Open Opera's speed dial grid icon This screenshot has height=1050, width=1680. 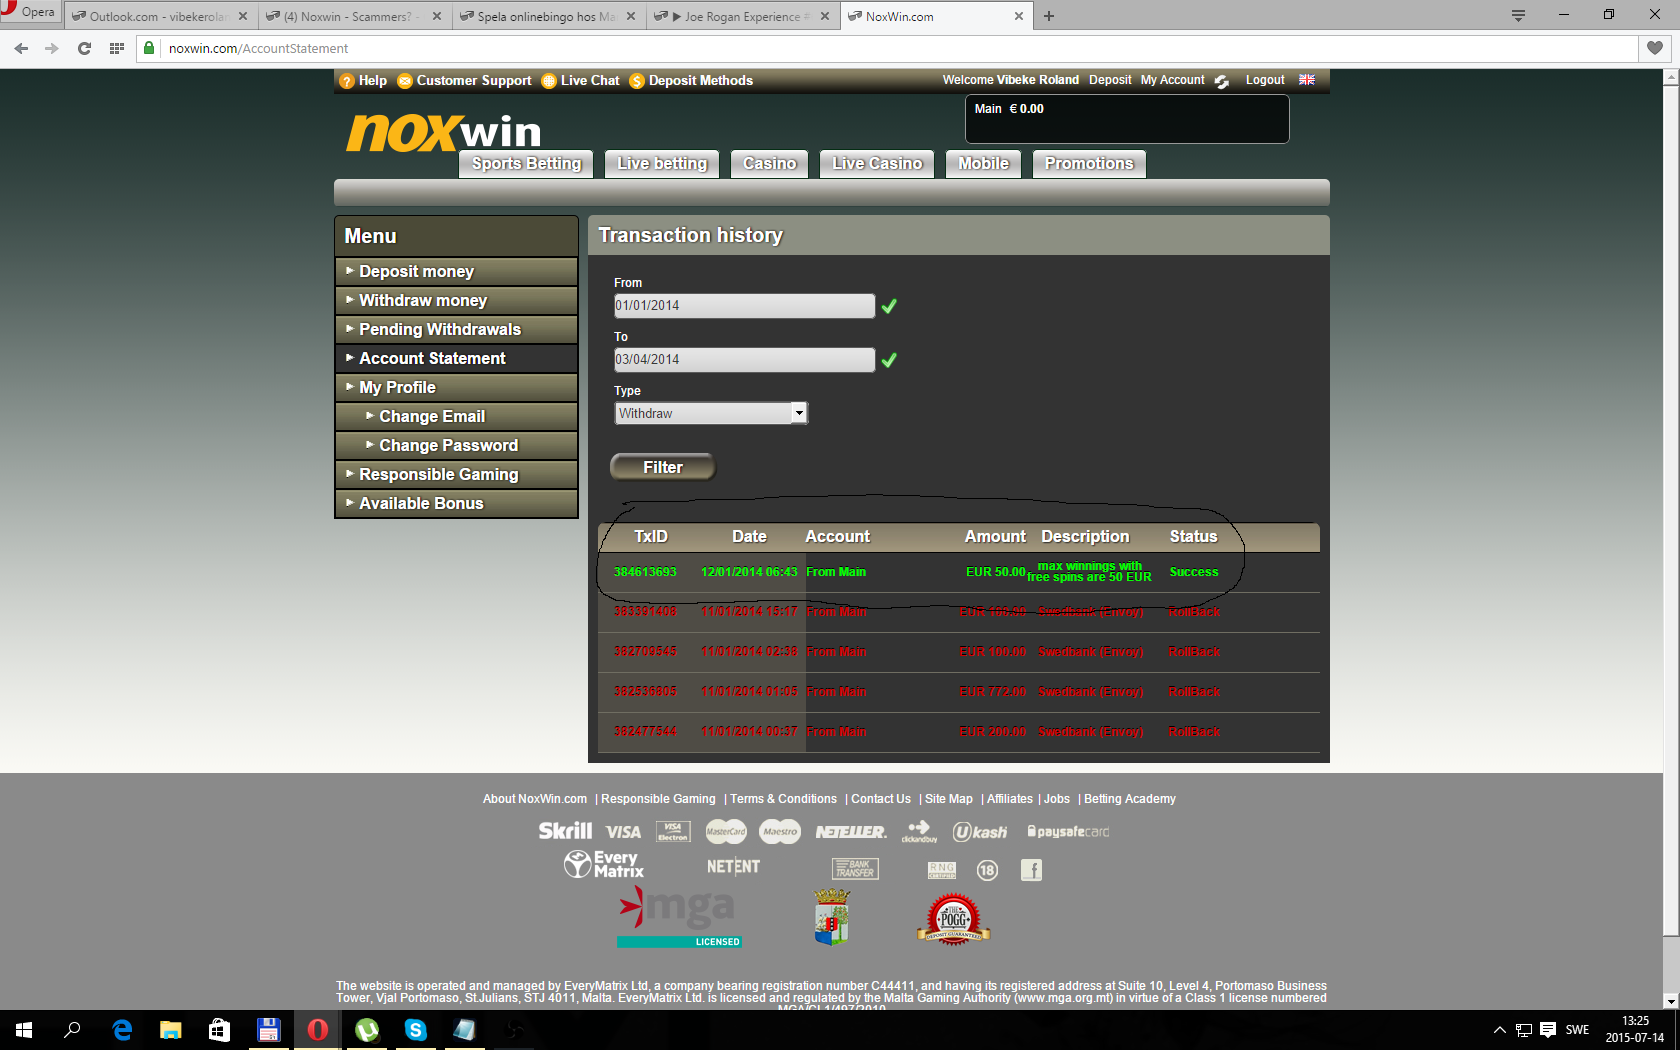click(x=117, y=48)
